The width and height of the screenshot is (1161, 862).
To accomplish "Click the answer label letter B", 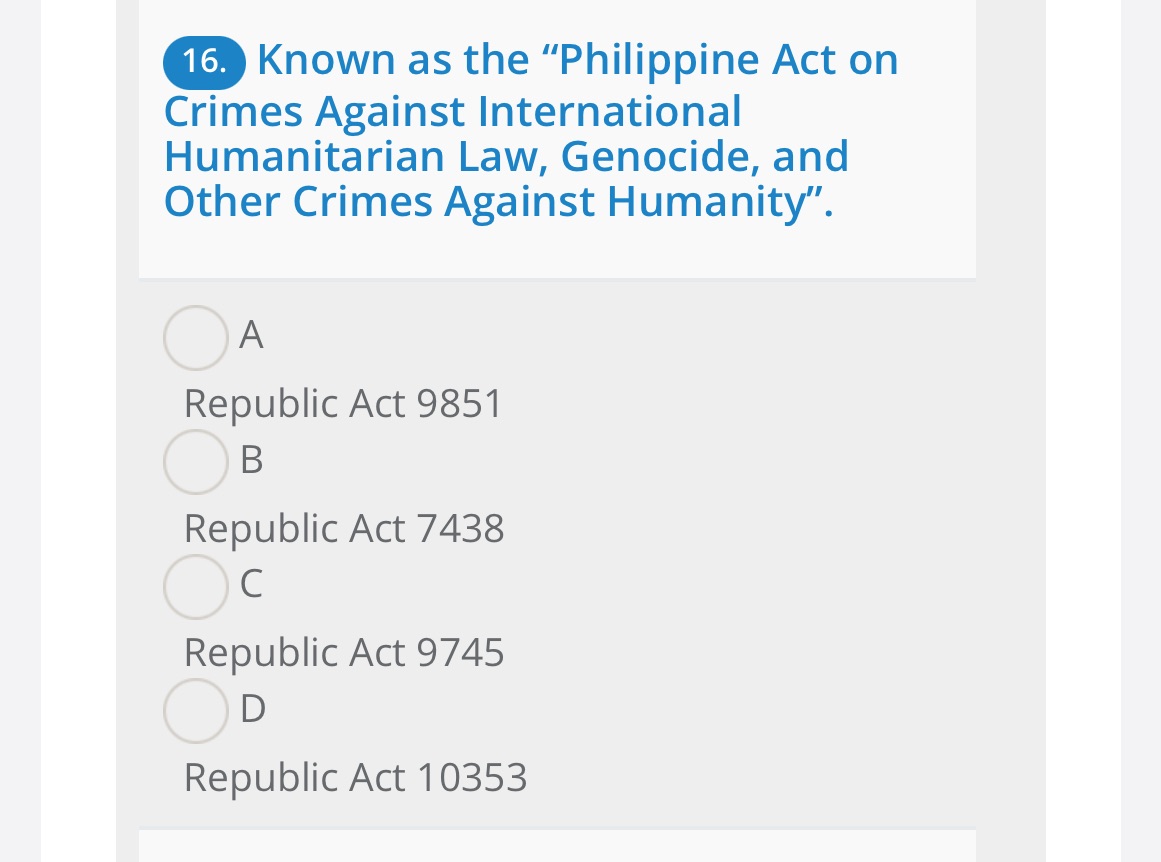I will (251, 461).
